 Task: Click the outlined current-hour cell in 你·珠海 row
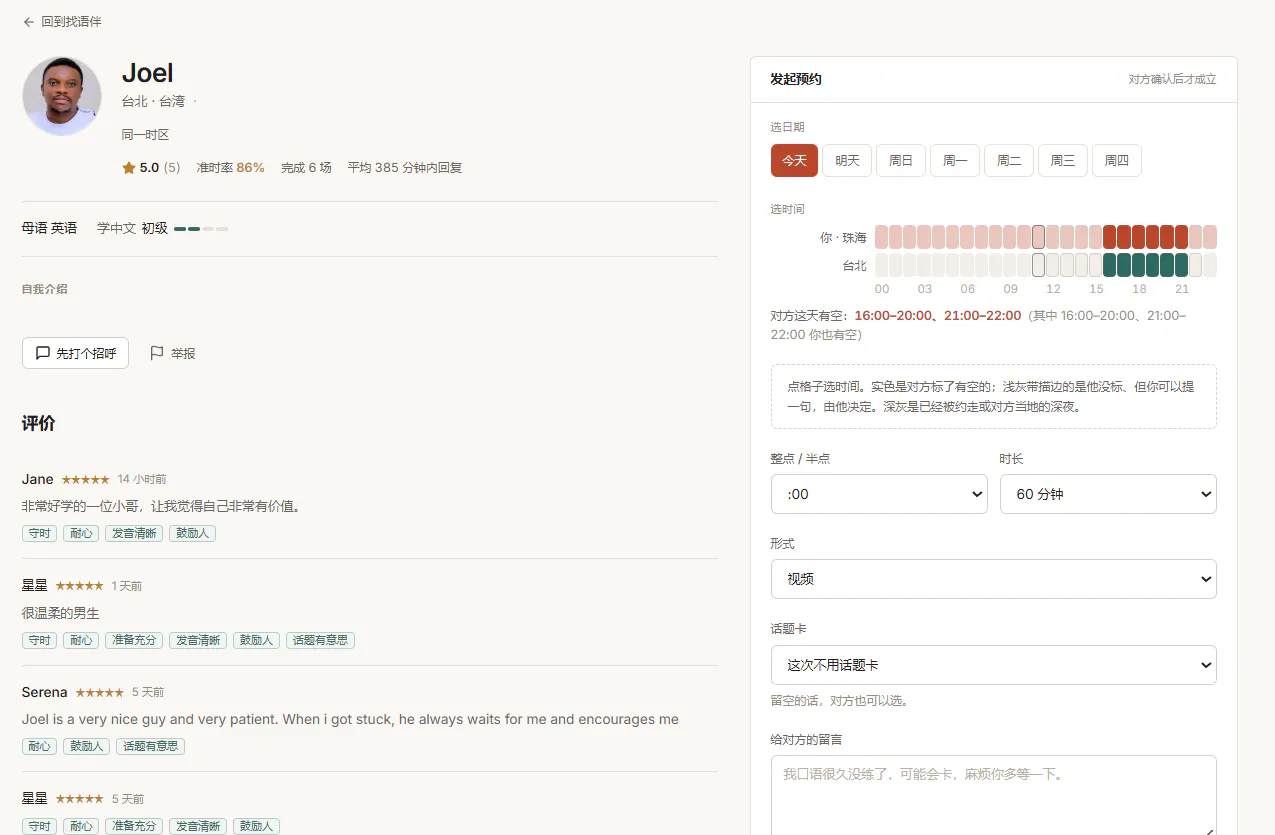coord(1038,237)
